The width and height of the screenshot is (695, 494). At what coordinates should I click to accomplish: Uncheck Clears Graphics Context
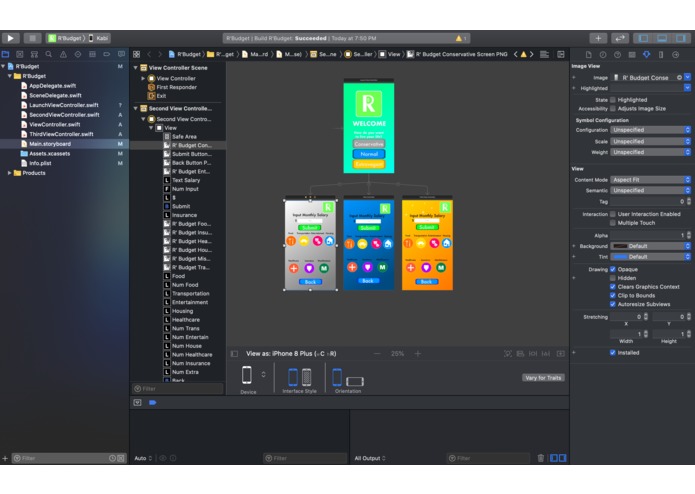coord(613,287)
